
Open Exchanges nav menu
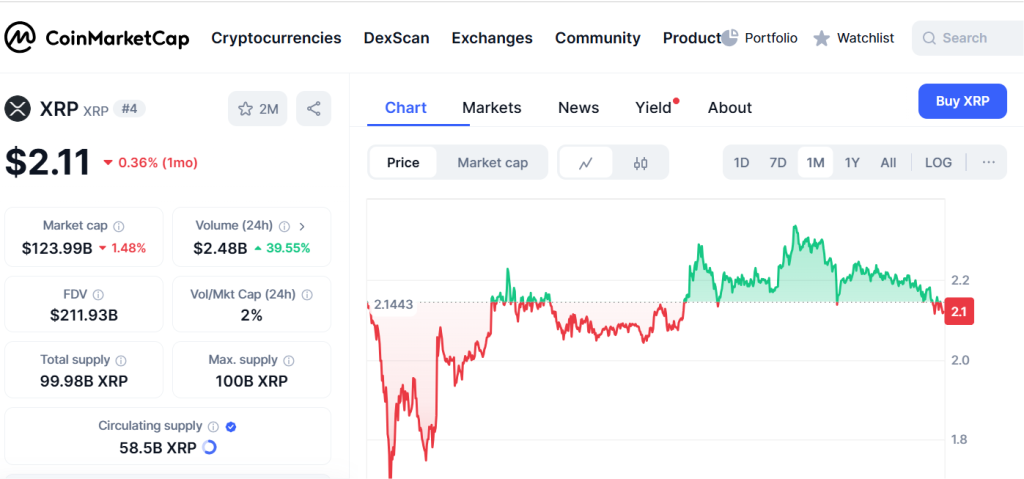tap(492, 38)
